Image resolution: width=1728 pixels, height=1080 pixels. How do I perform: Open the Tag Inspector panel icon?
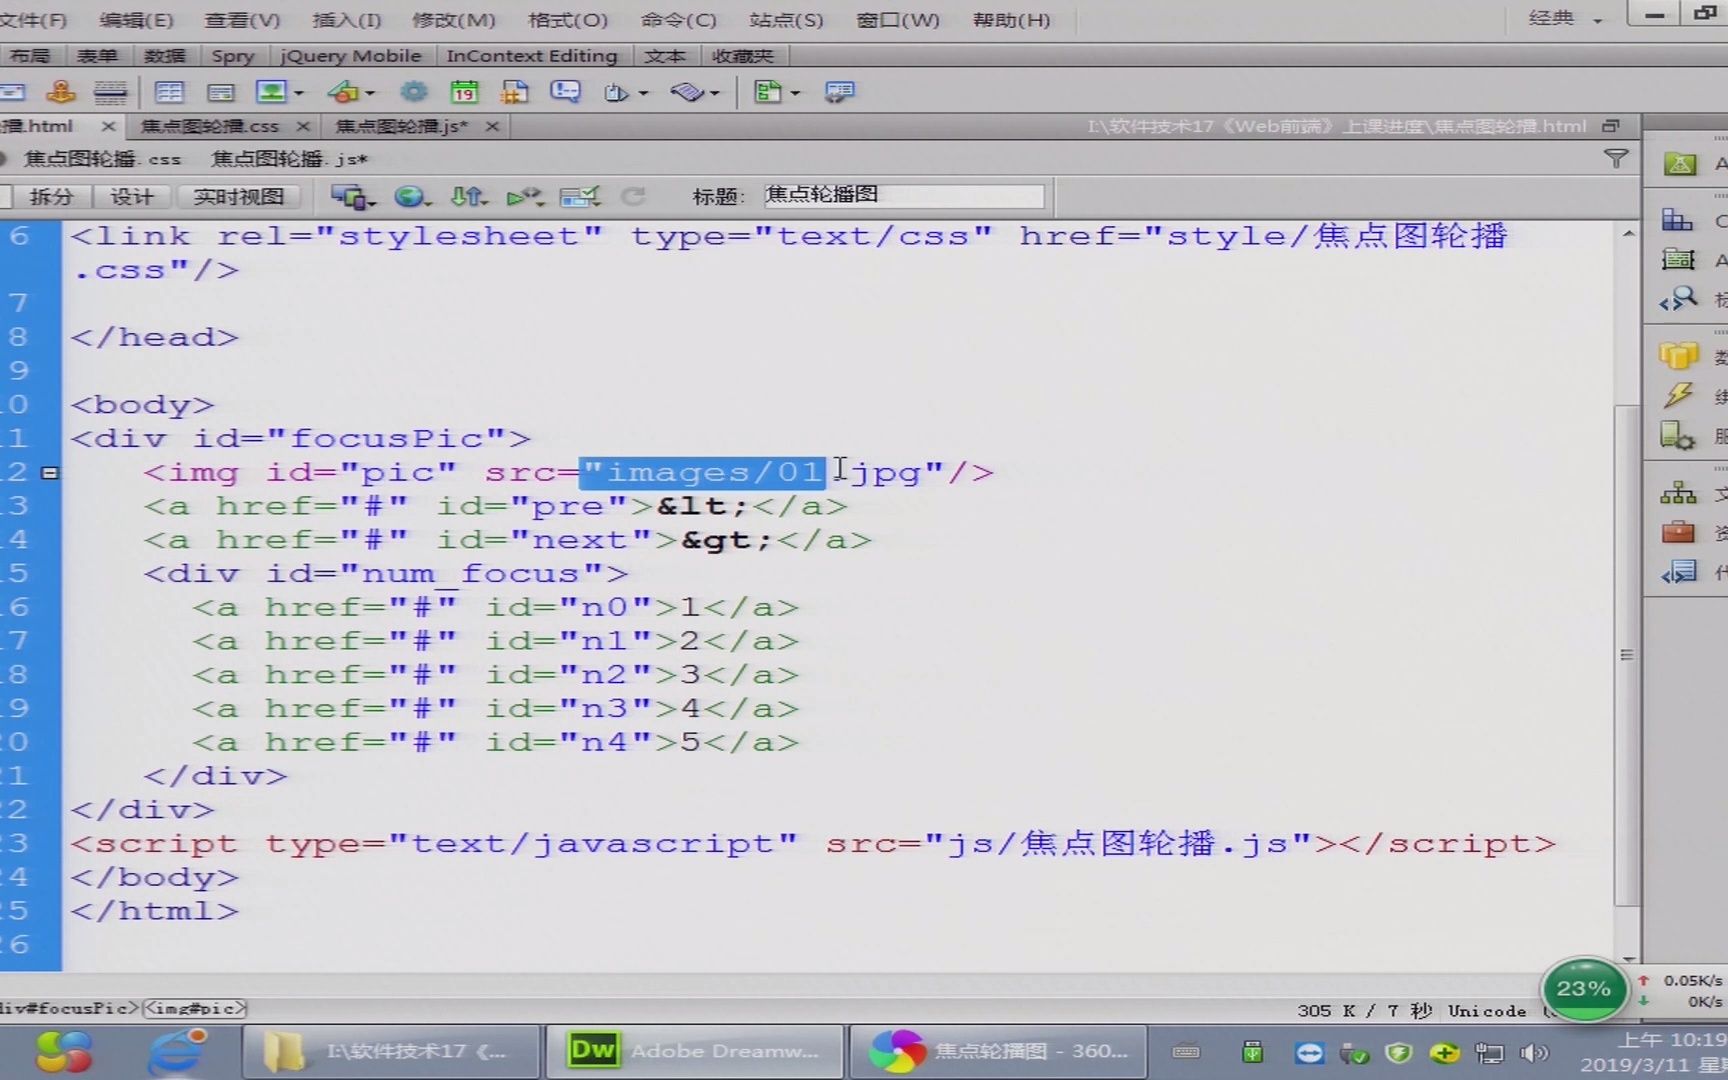tap(1678, 298)
